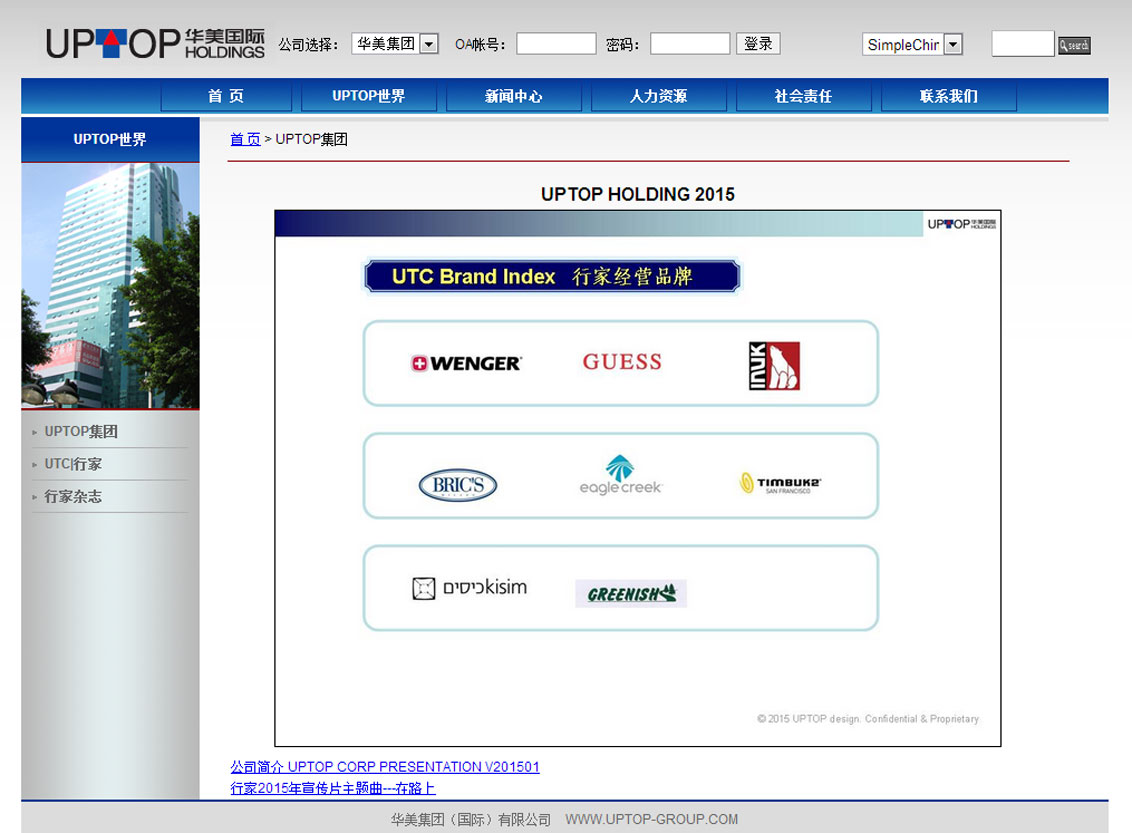Click the UTC Brand Index banner
1132x833 pixels.
click(552, 276)
